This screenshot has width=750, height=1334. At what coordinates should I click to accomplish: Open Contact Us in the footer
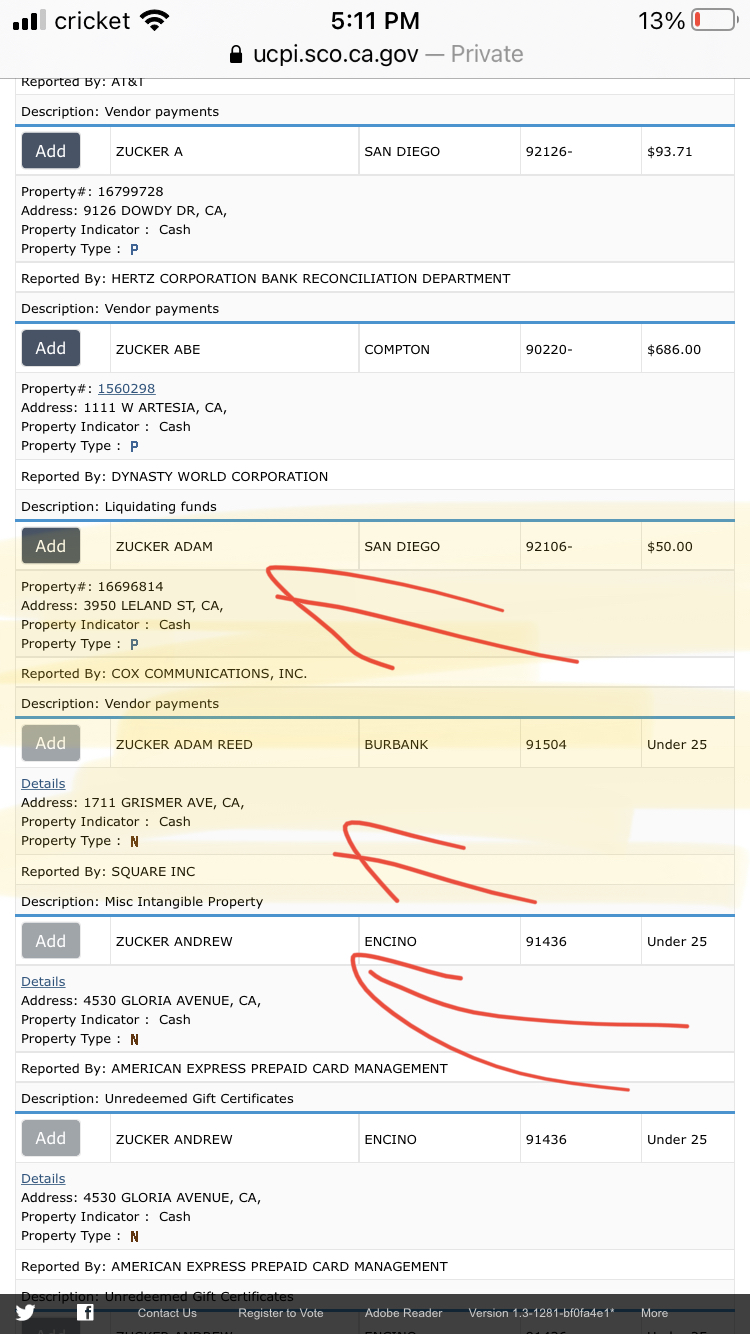point(167,1313)
